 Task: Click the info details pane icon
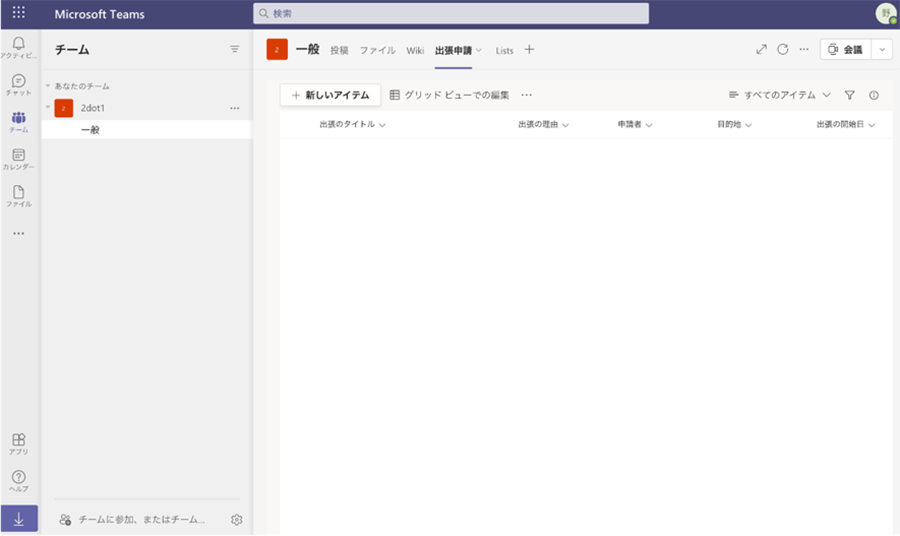click(x=874, y=95)
